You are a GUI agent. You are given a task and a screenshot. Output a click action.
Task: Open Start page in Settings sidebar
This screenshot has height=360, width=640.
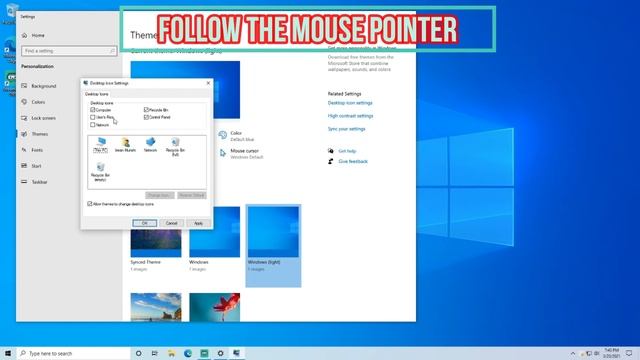click(31, 166)
